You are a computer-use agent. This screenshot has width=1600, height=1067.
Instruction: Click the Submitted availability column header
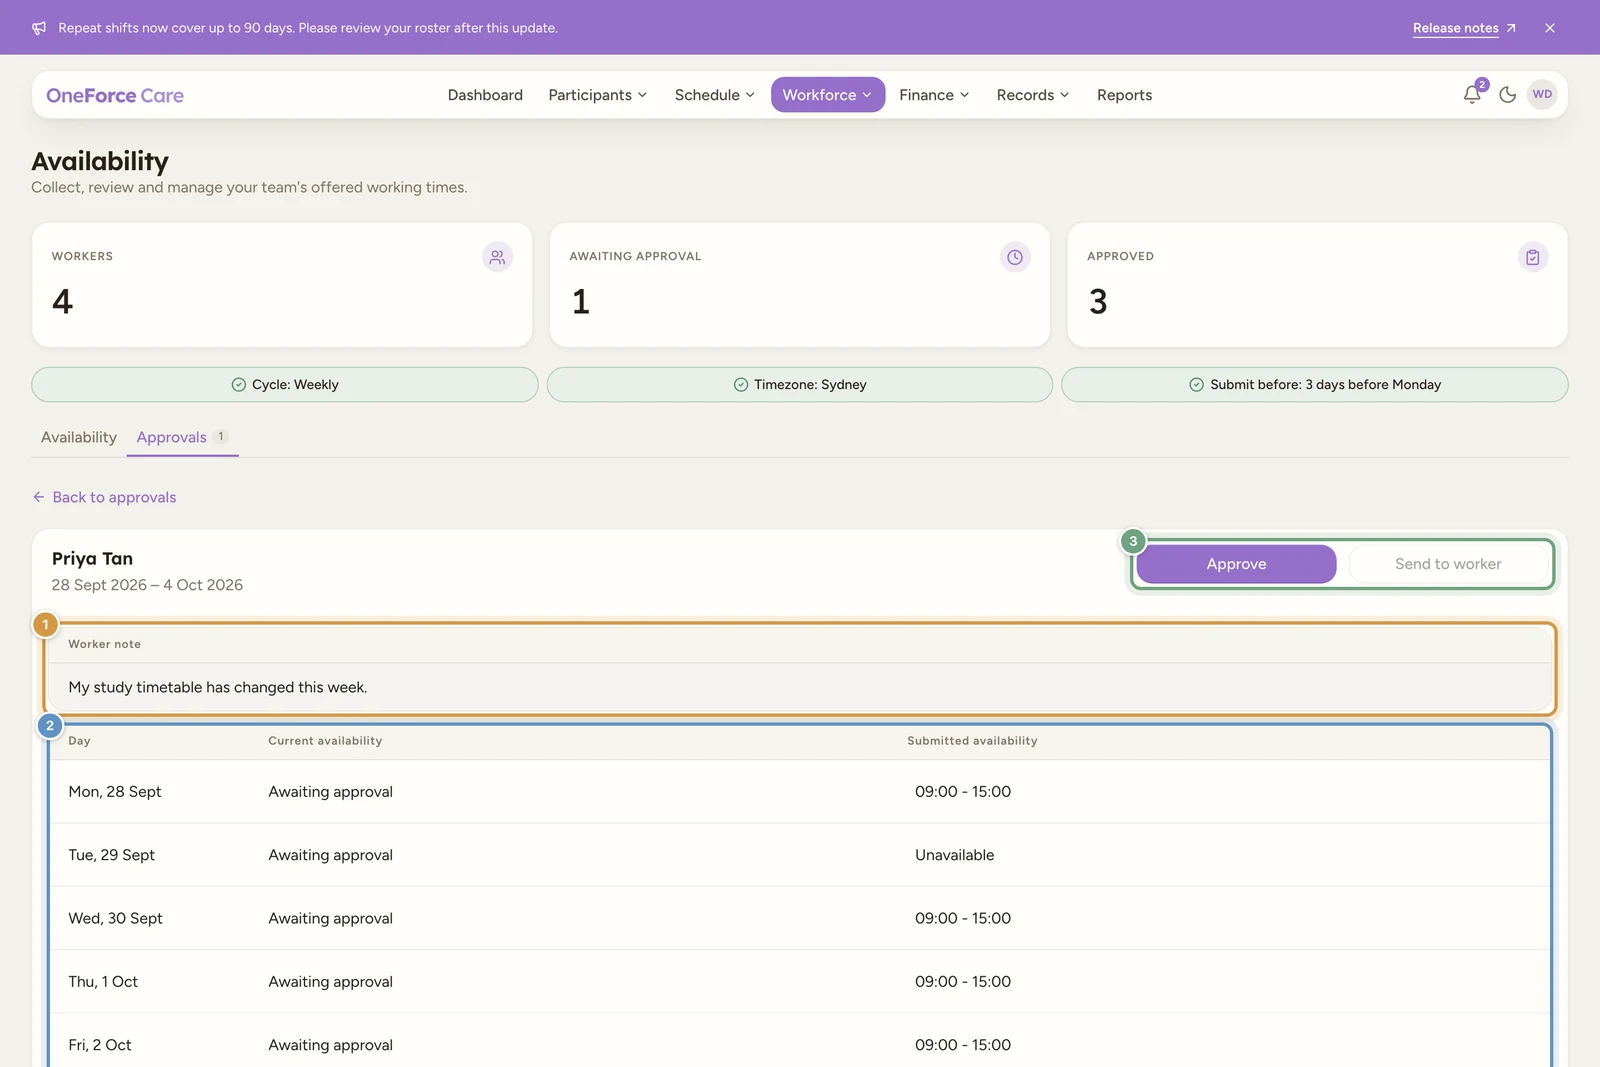point(972,741)
